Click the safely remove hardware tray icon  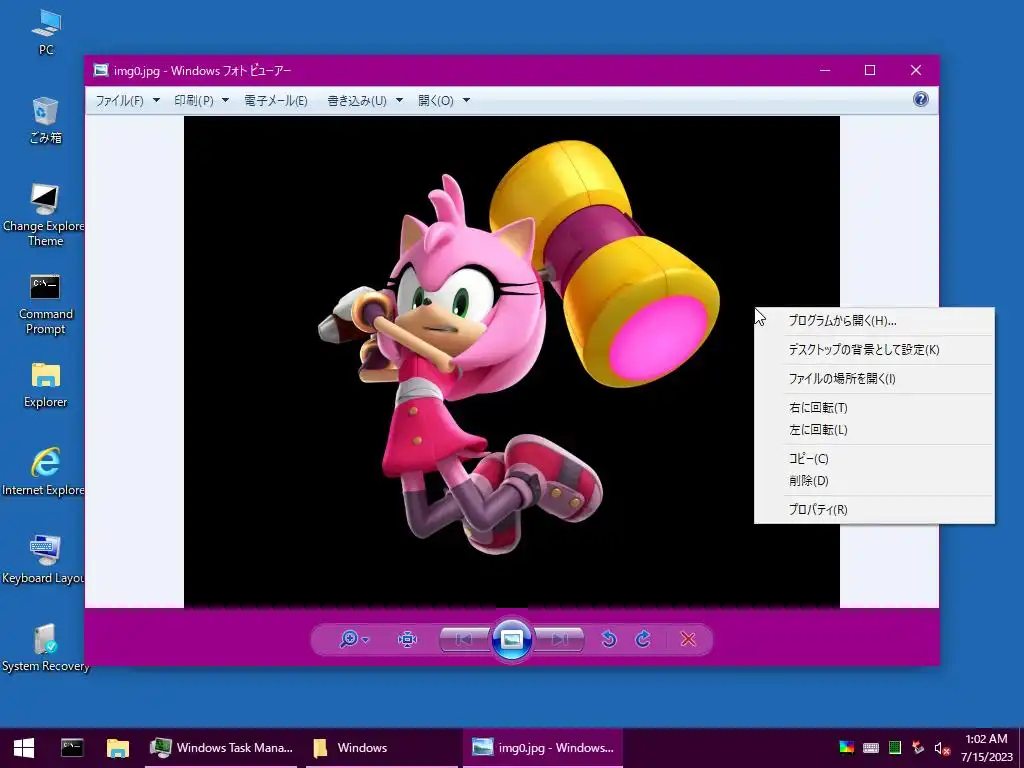[918, 748]
